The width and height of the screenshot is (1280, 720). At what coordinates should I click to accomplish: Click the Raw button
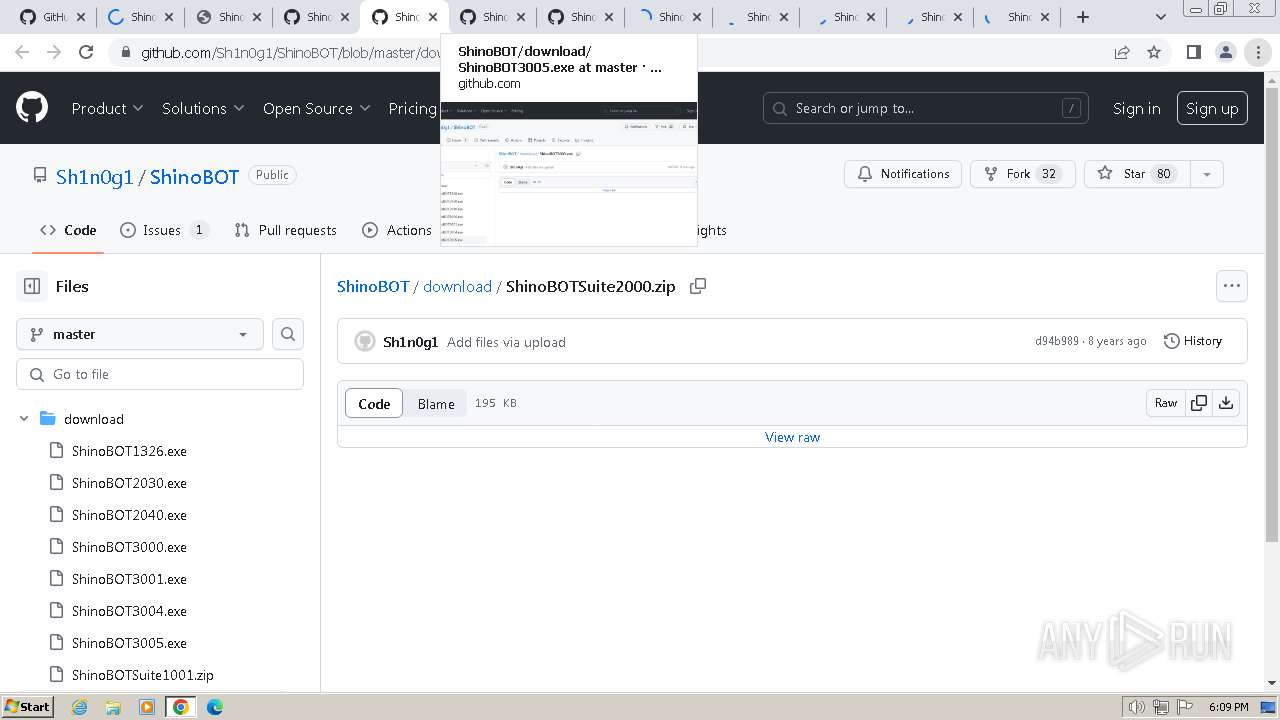click(x=1166, y=403)
